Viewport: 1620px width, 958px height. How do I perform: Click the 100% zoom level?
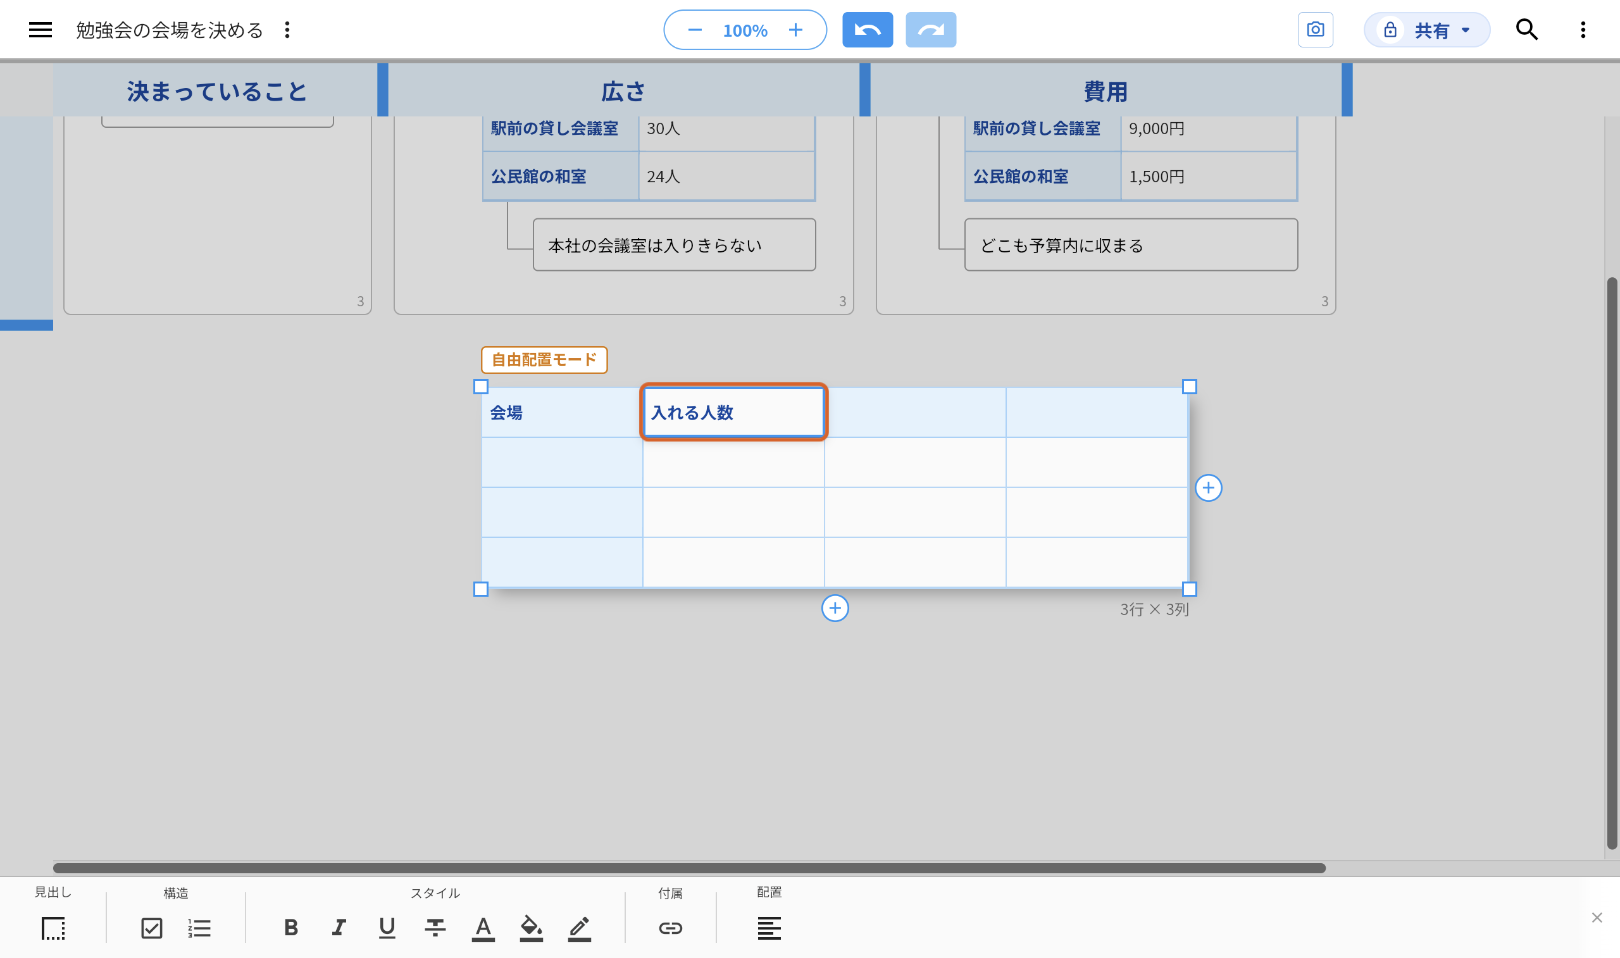746,31
